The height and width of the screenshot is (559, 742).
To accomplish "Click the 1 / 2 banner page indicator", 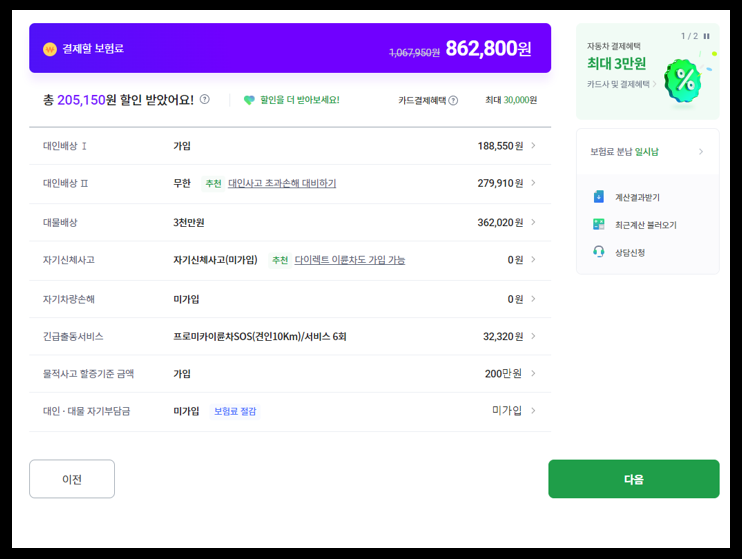I will click(689, 36).
